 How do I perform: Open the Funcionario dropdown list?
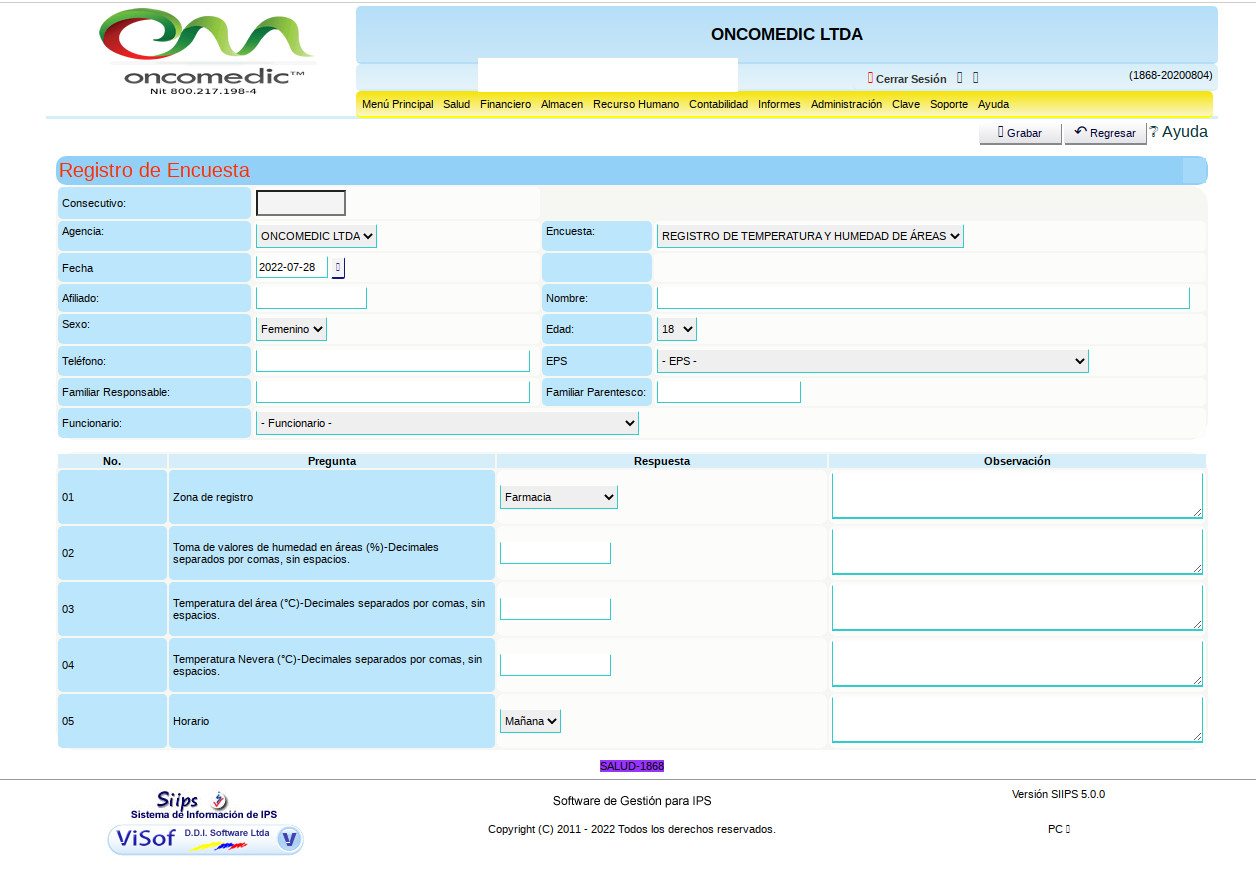click(x=447, y=423)
